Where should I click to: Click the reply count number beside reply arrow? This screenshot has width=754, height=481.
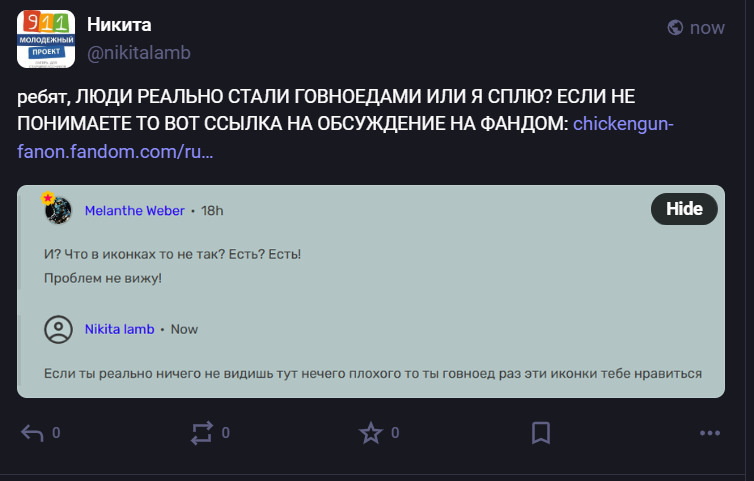(x=56, y=433)
